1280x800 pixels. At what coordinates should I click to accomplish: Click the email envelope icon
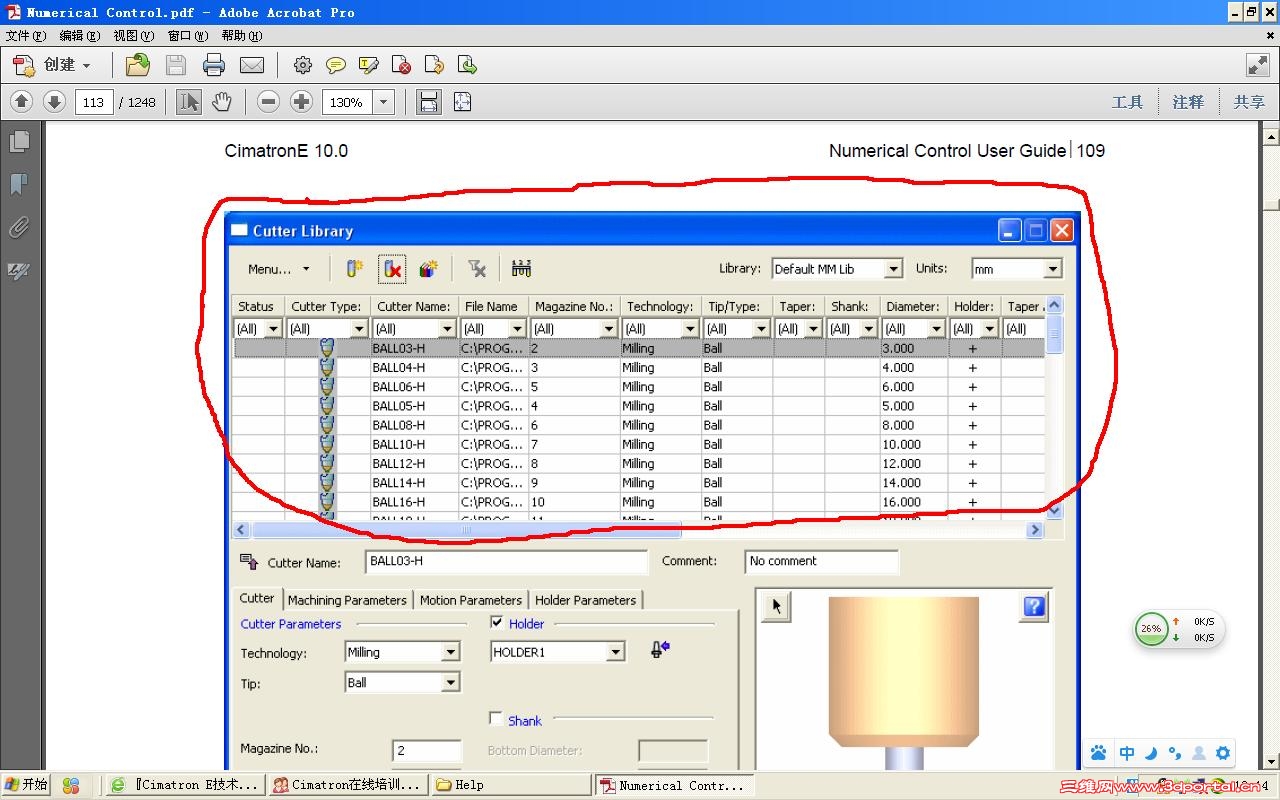point(252,65)
